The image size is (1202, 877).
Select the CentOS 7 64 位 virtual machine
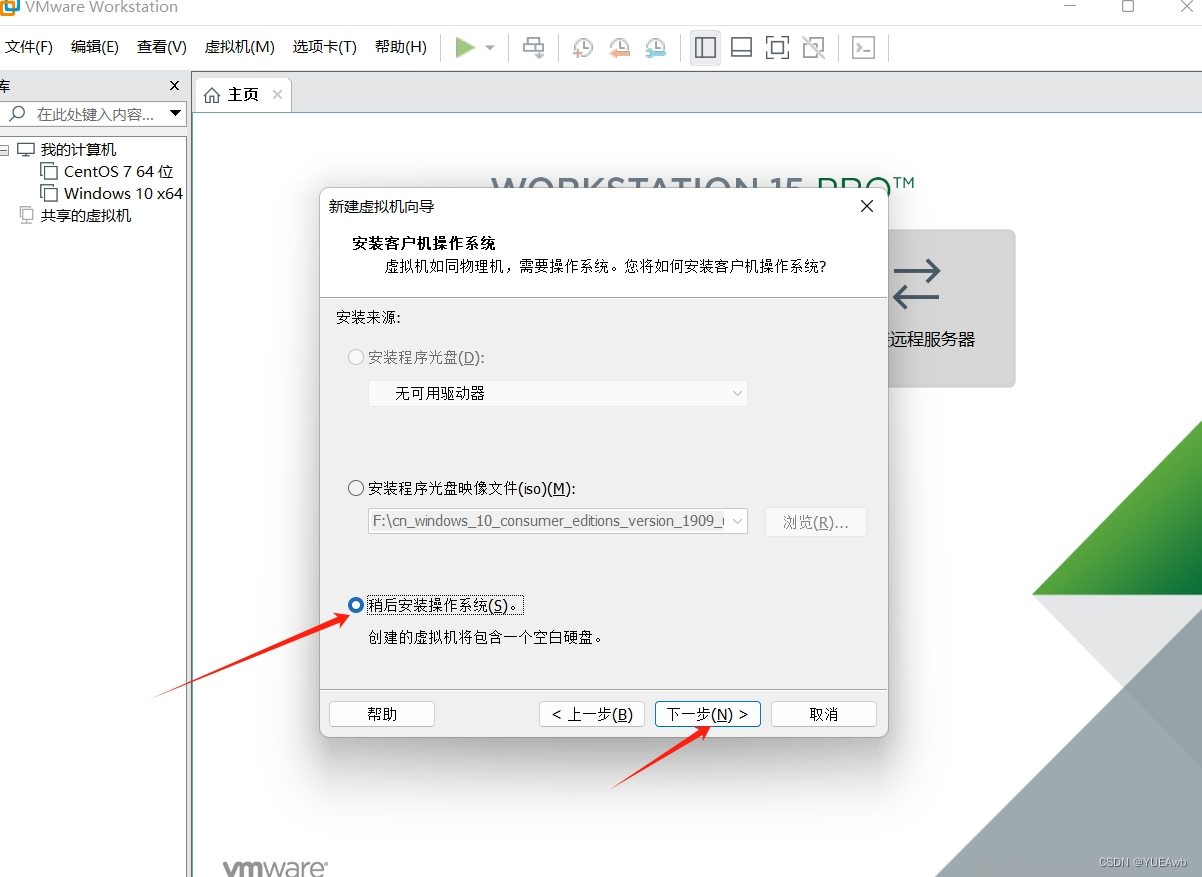click(x=118, y=172)
